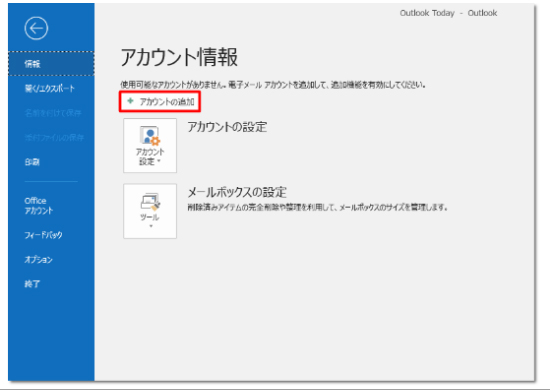Select 名前を付けて保存 in sidebar
Image resolution: width=550 pixels, height=390 pixels.
click(53, 113)
